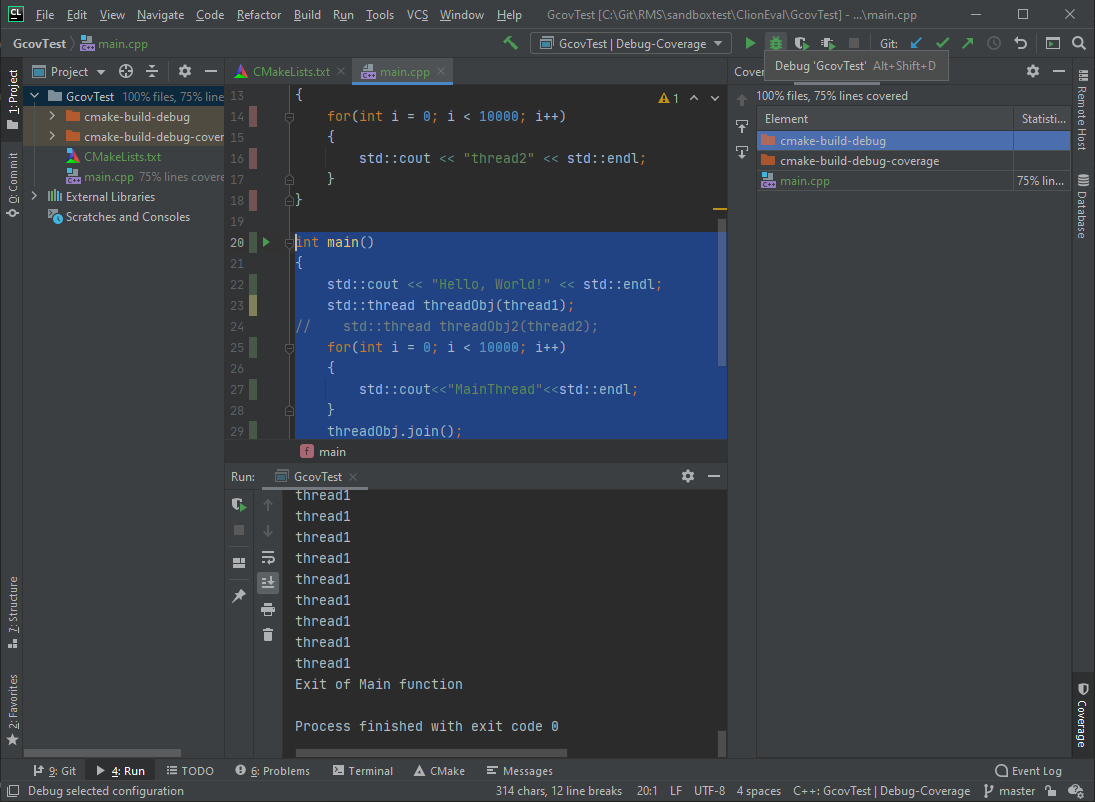The image size is (1095, 802).
Task: Click Git Update Project blue arrow
Action: tap(916, 43)
